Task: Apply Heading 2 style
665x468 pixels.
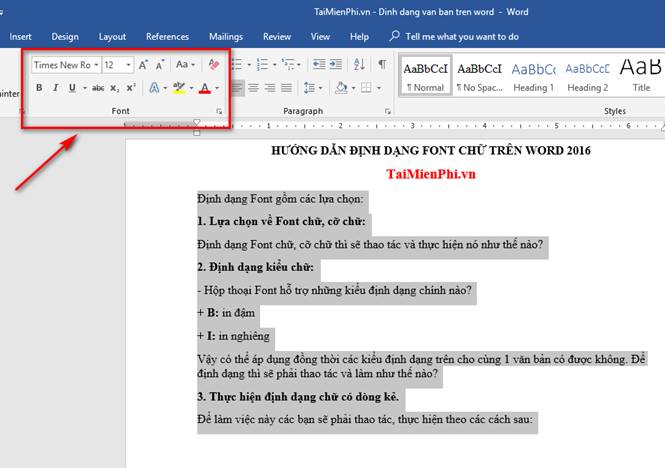Action: click(587, 76)
